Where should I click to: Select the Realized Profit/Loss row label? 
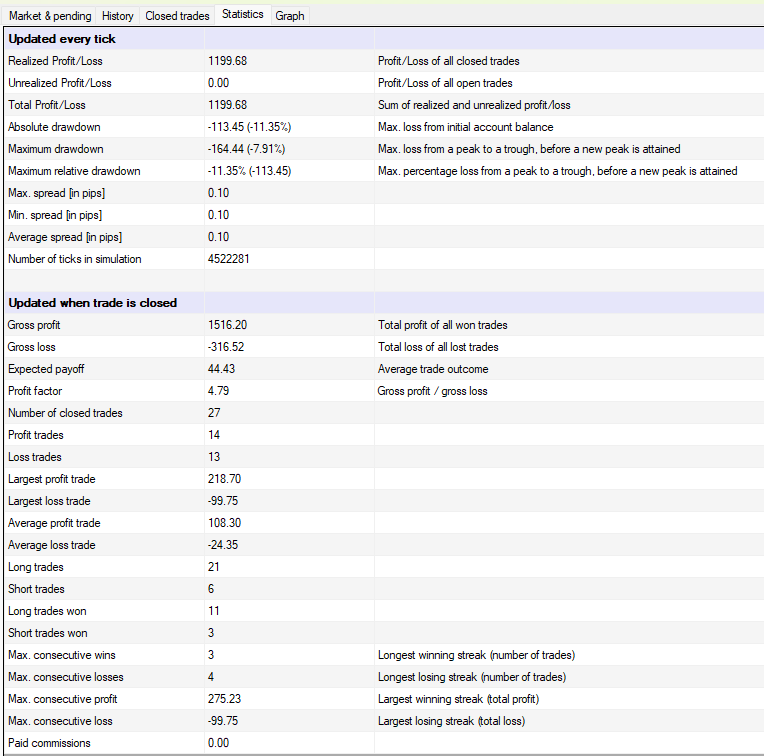47,61
